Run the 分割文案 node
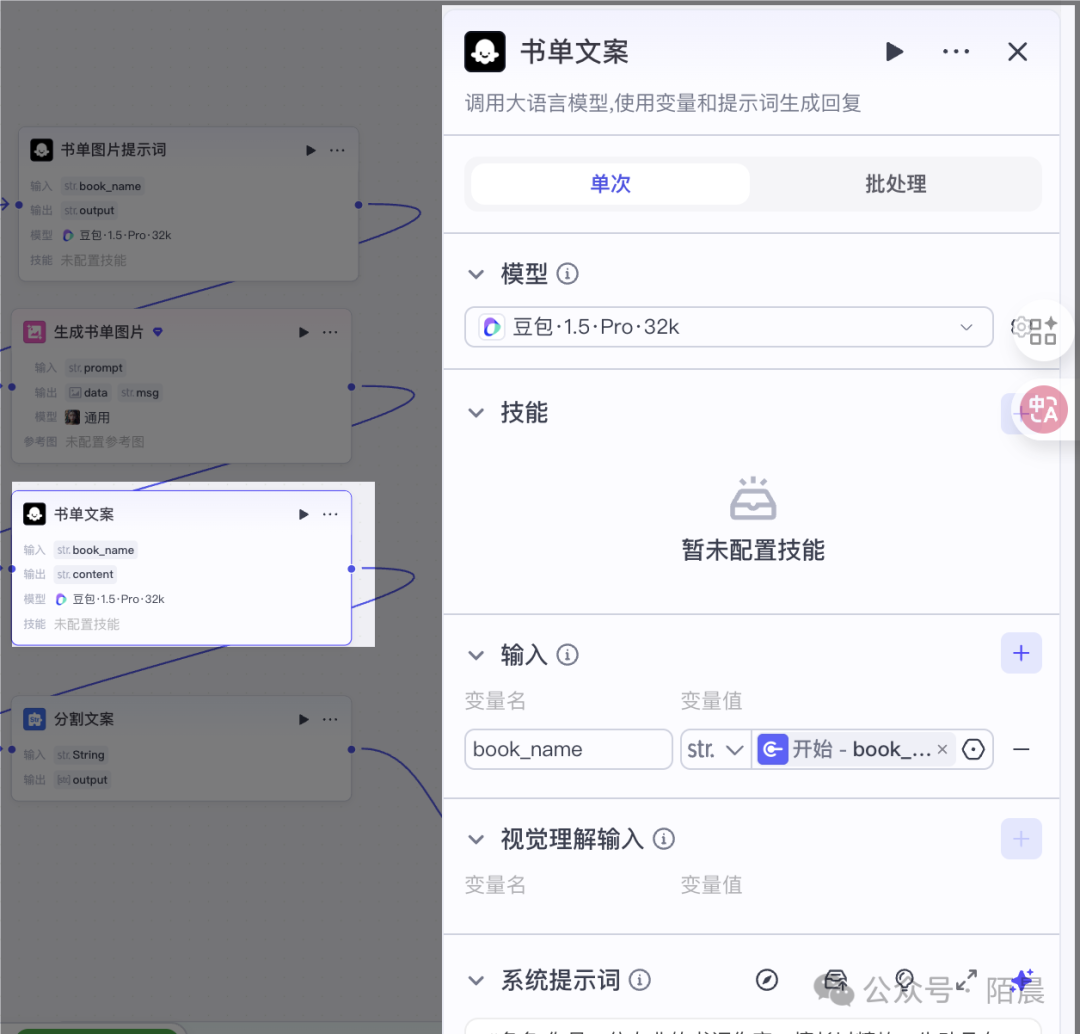The image size is (1080, 1034). tap(304, 719)
